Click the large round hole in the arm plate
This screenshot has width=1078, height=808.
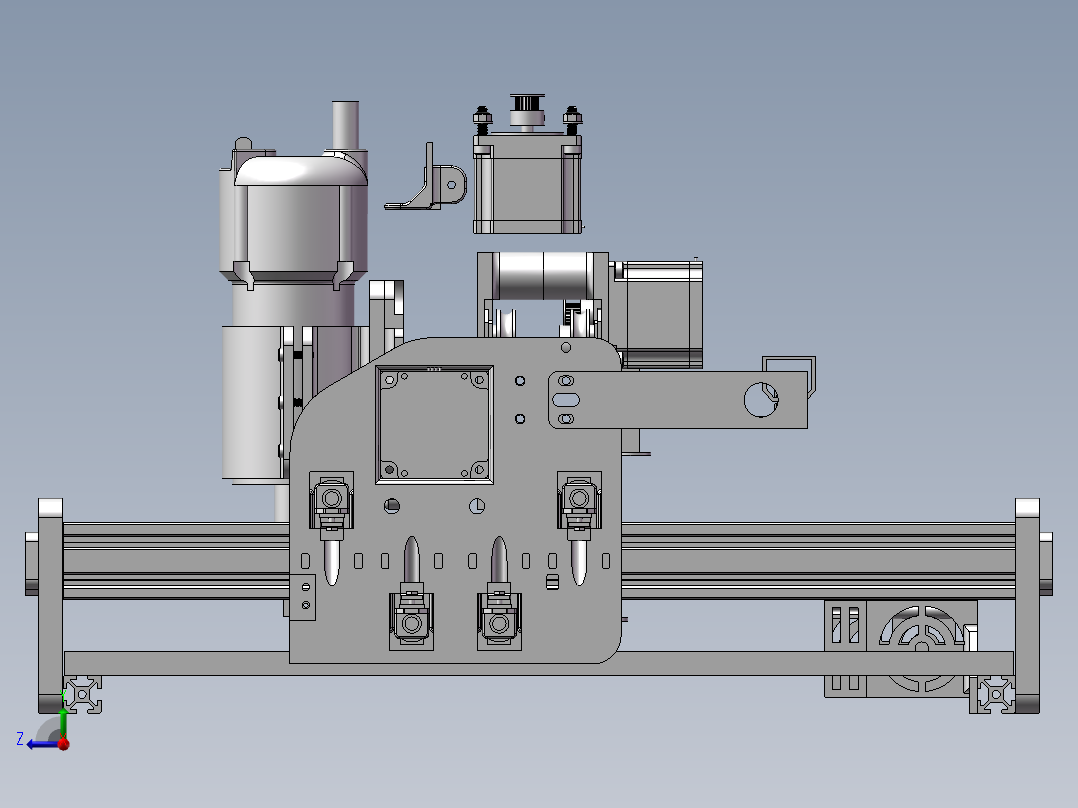(761, 400)
